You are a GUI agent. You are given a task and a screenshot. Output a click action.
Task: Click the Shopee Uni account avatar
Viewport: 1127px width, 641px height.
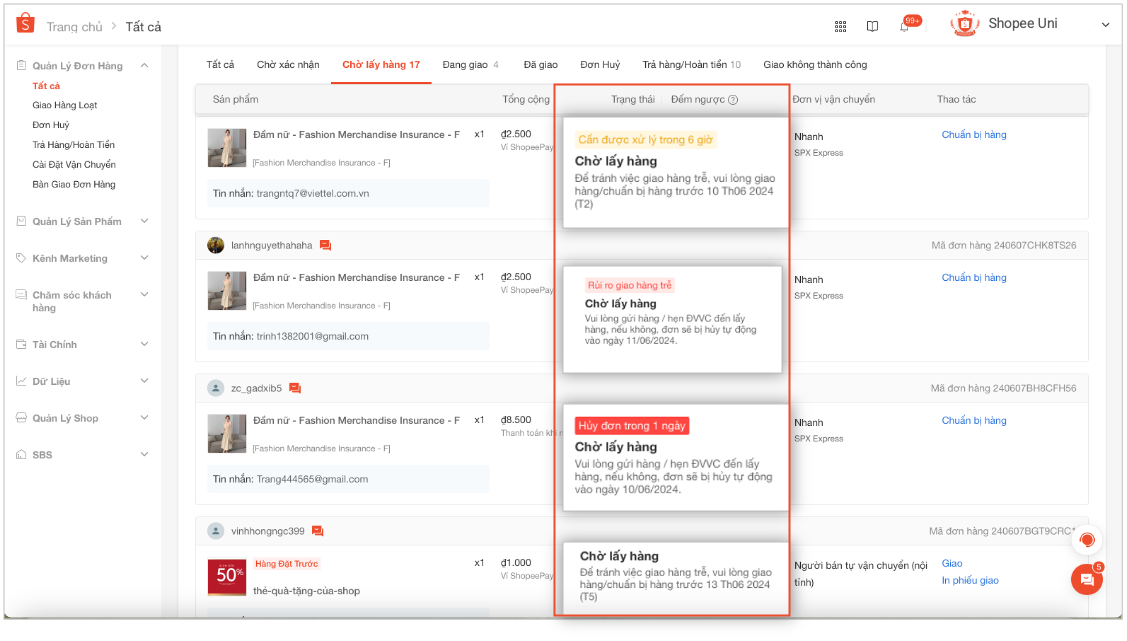(x=964, y=24)
